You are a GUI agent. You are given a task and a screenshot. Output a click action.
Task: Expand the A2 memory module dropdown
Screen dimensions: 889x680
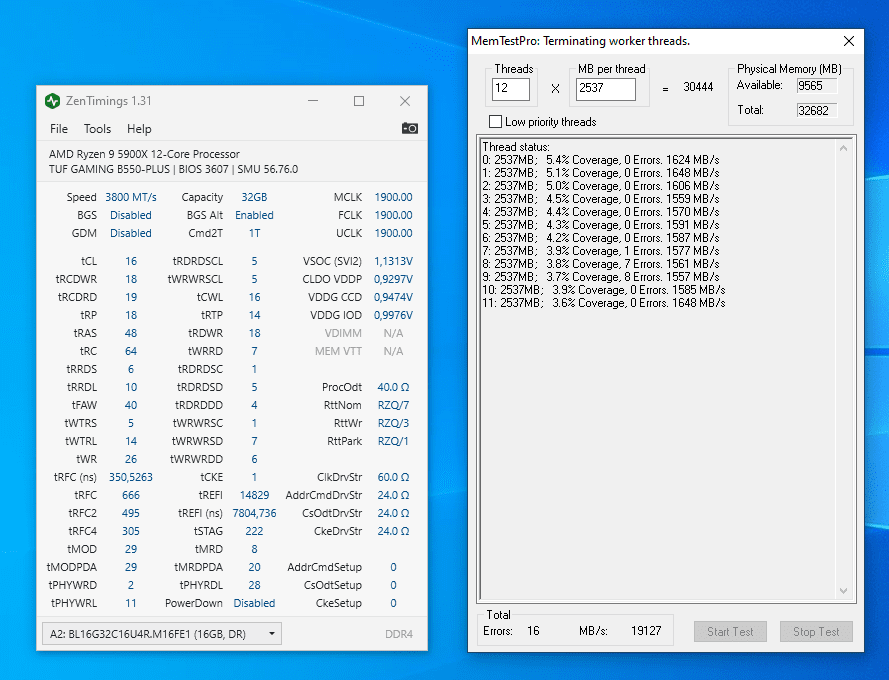[162, 634]
